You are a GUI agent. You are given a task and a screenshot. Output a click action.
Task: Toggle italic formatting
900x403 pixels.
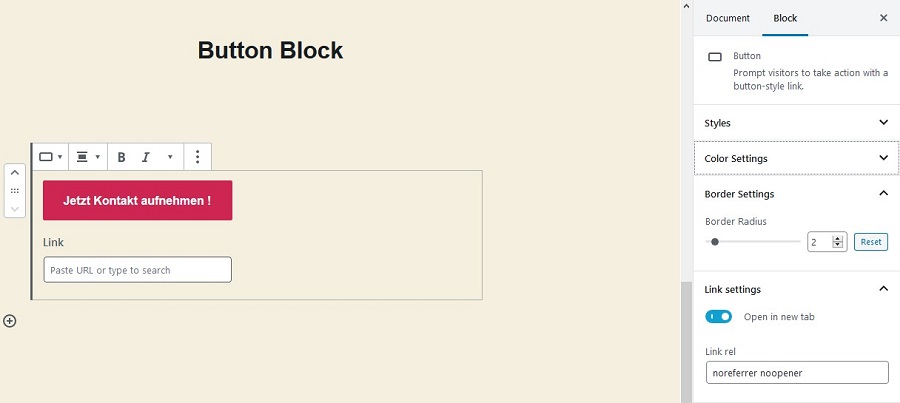[146, 157]
